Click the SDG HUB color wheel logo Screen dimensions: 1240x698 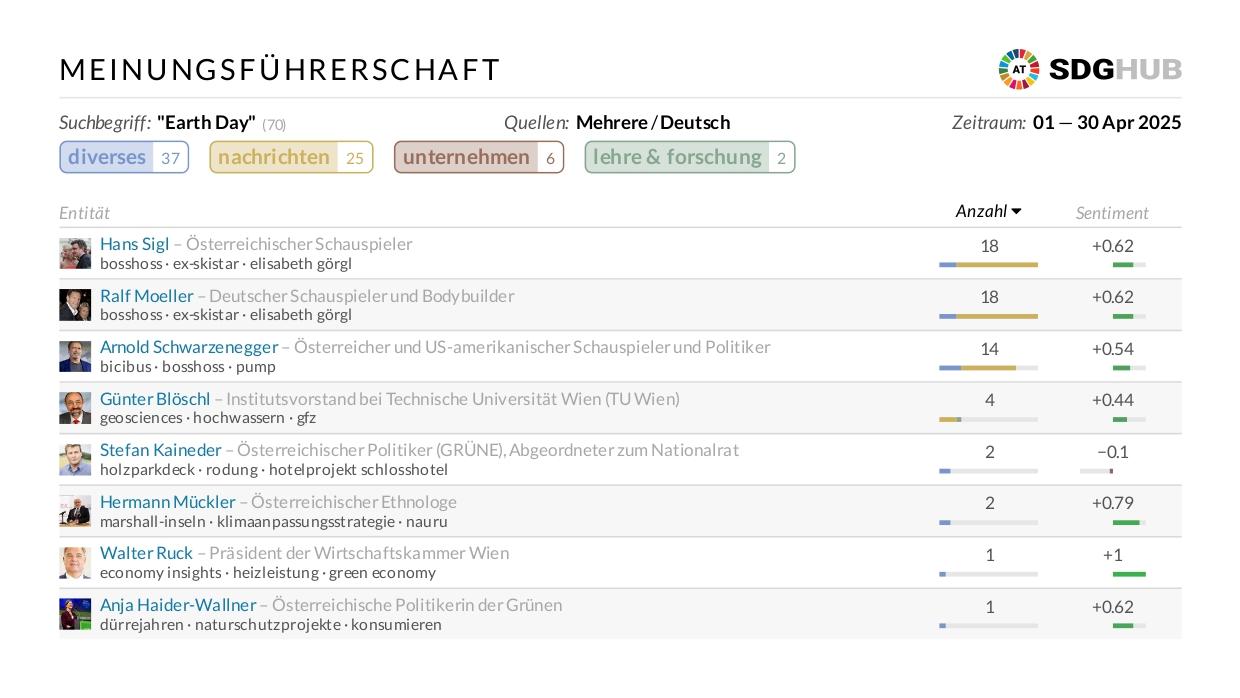pos(1019,70)
